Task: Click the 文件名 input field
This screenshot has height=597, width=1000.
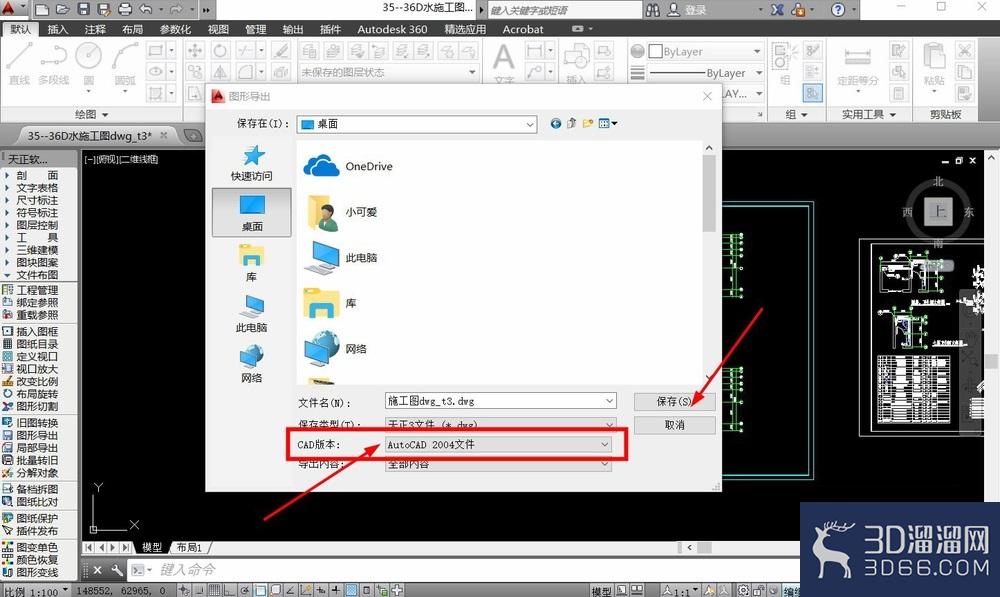Action: (501, 401)
